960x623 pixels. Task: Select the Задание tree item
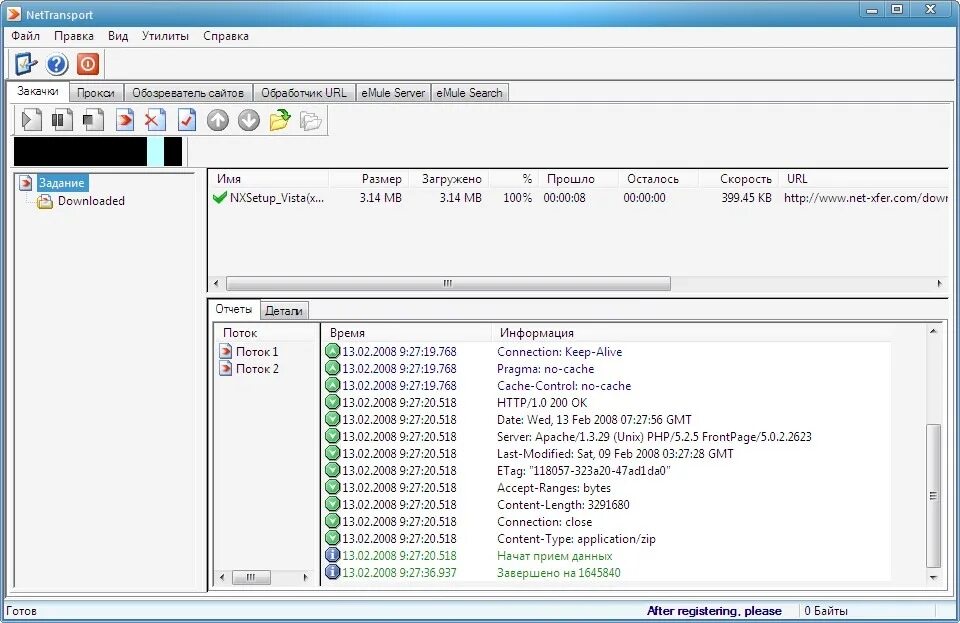pyautogui.click(x=62, y=182)
